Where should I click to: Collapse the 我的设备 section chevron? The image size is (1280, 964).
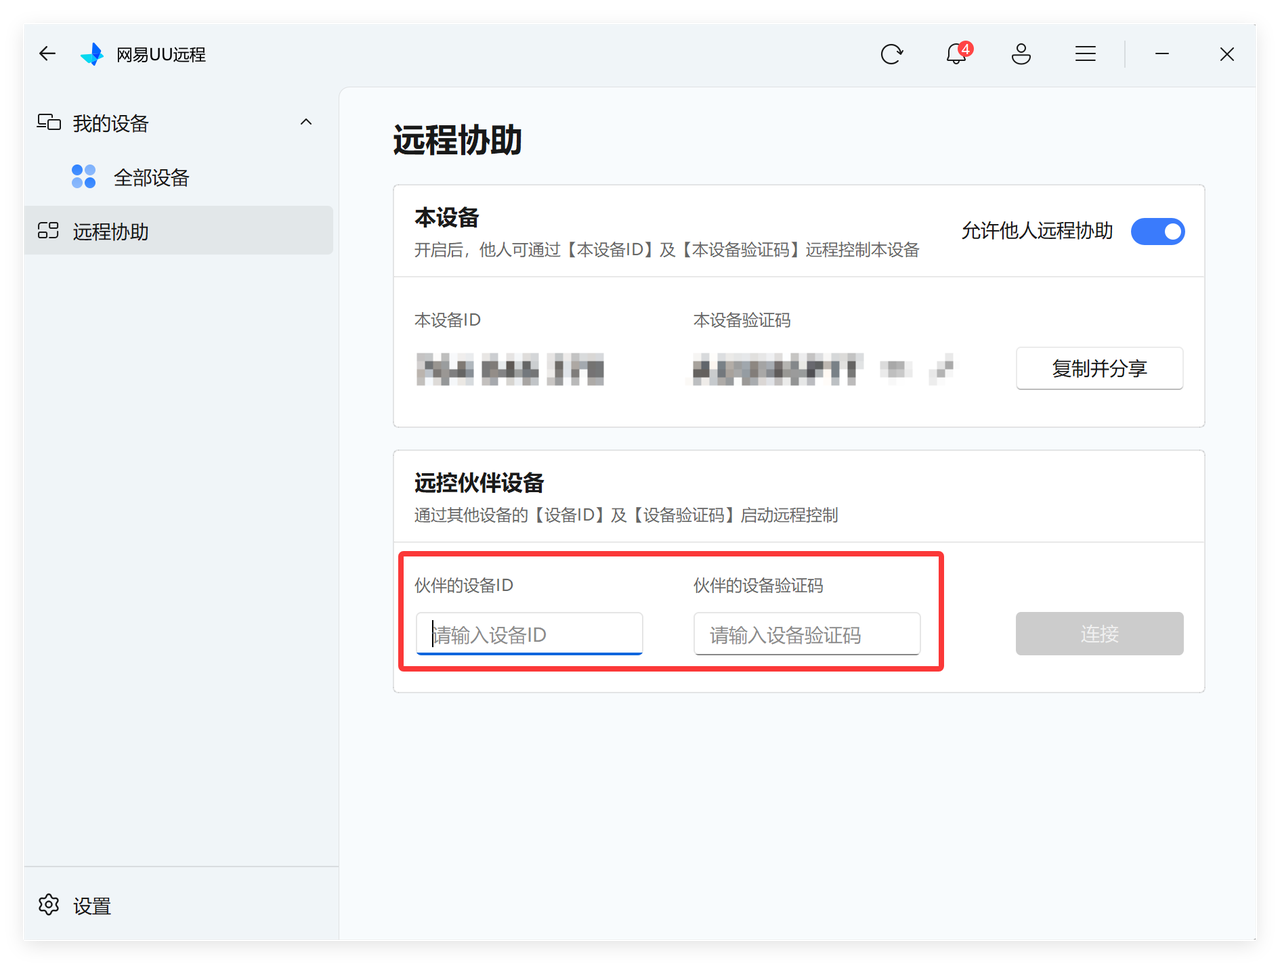coord(306,122)
